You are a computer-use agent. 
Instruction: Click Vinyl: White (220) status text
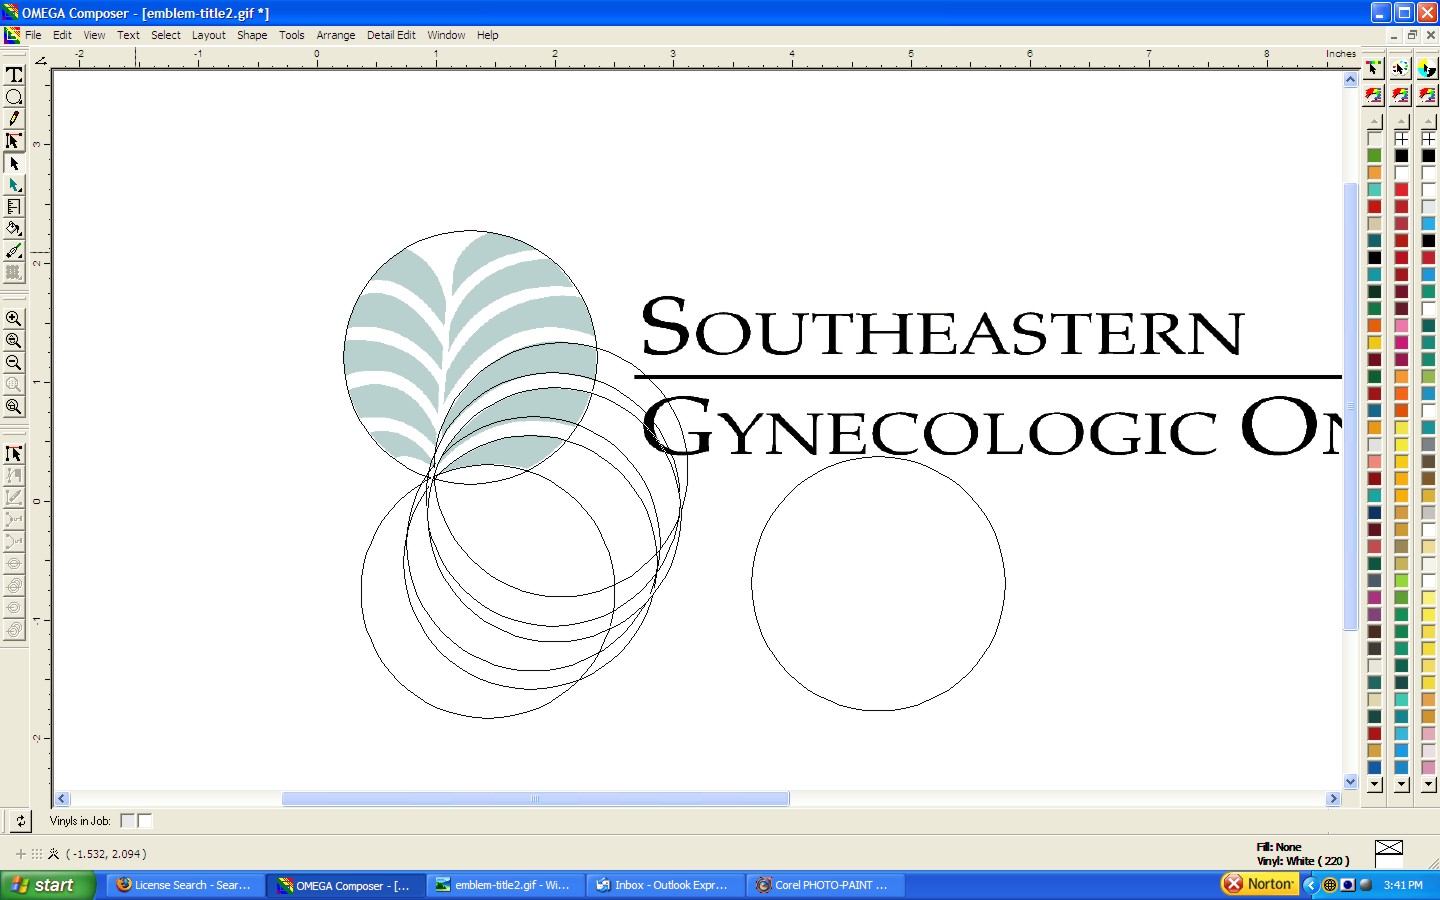(1303, 861)
